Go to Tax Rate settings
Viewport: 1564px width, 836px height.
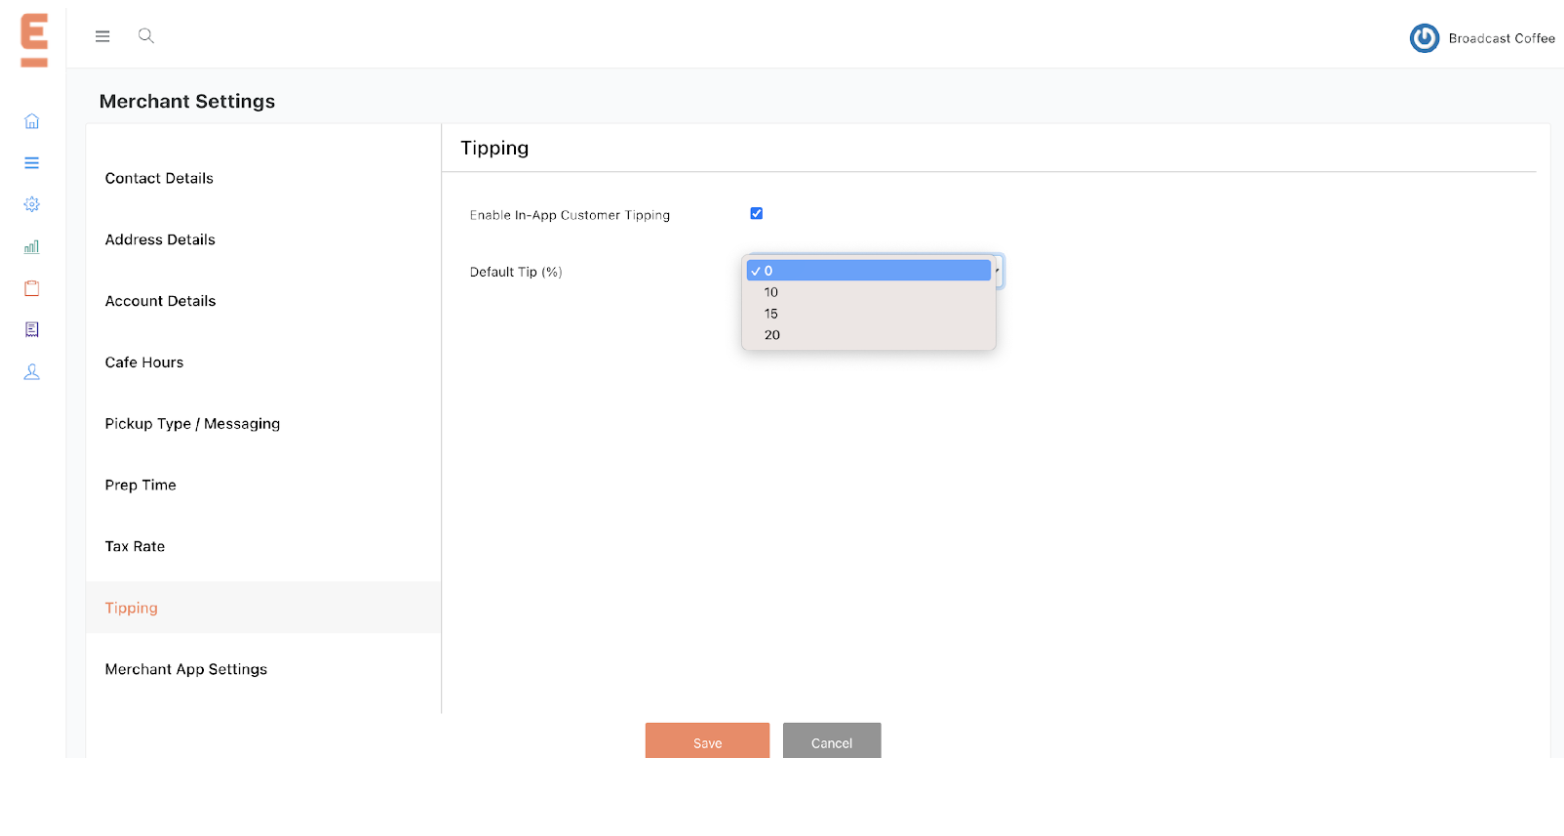tap(135, 546)
